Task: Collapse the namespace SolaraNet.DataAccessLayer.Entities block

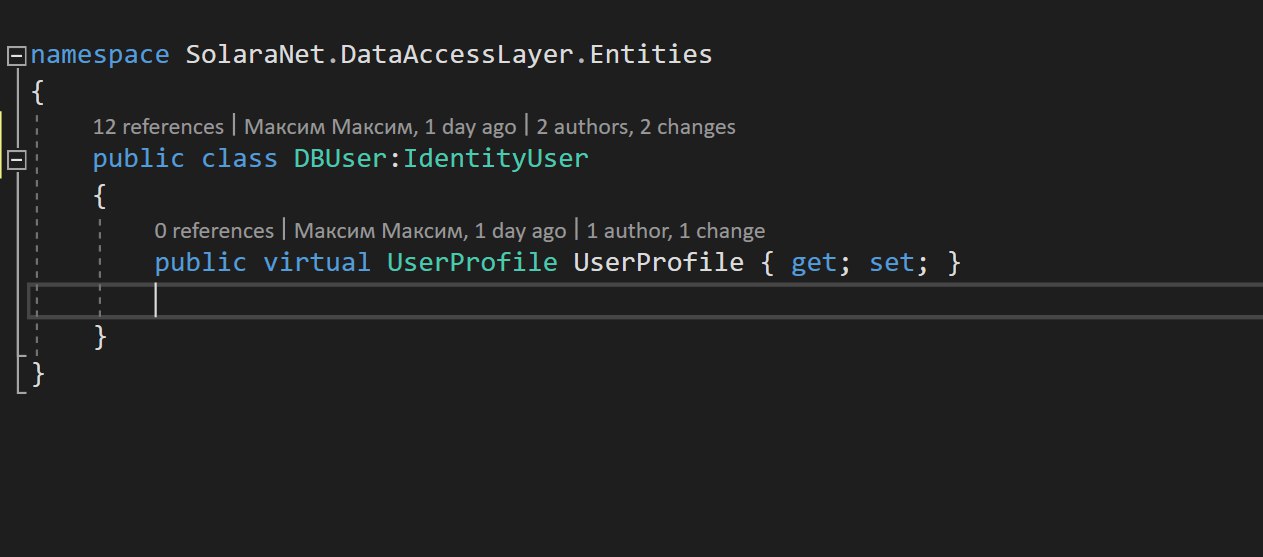Action: point(17,56)
